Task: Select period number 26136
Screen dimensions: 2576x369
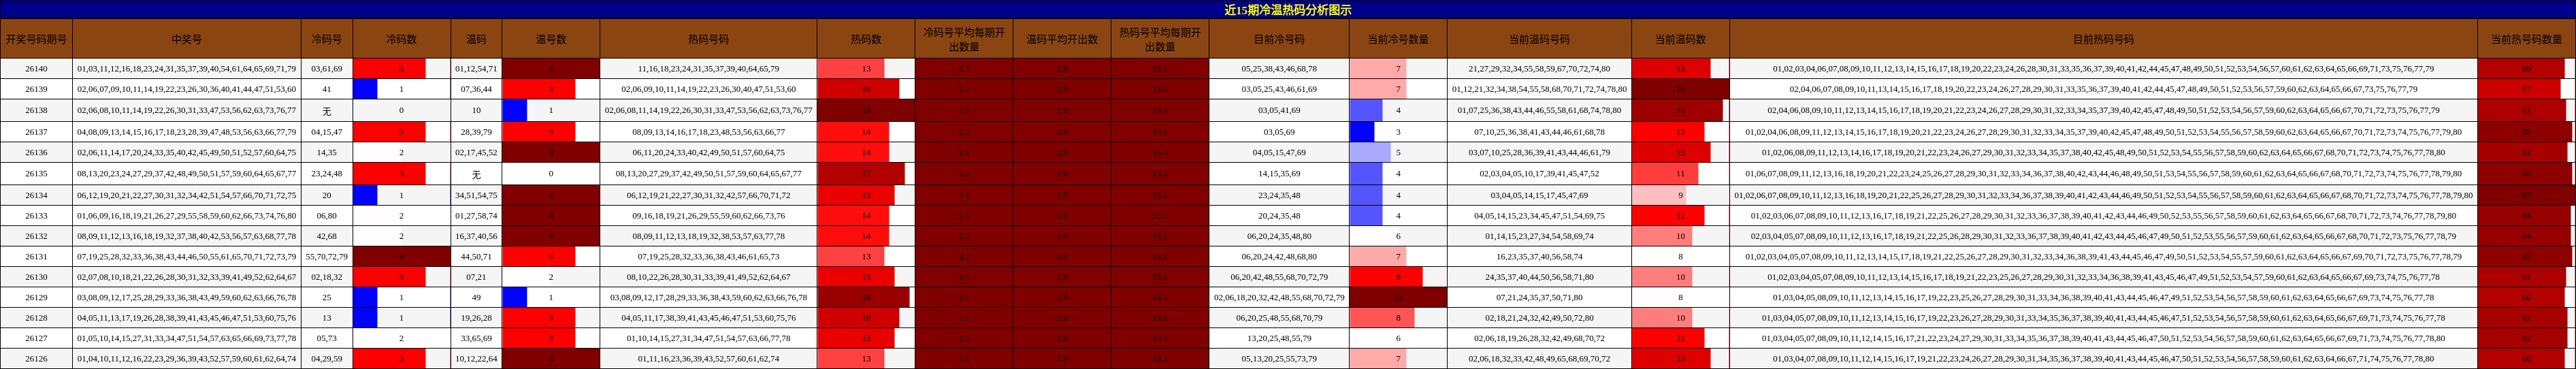Action: [x=36, y=152]
